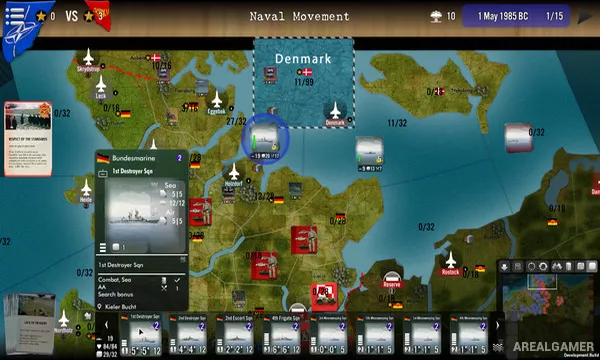The width and height of the screenshot is (600, 360).
Task: Select the 1st Destroyer Sqn card in tray
Action: (x=141, y=335)
